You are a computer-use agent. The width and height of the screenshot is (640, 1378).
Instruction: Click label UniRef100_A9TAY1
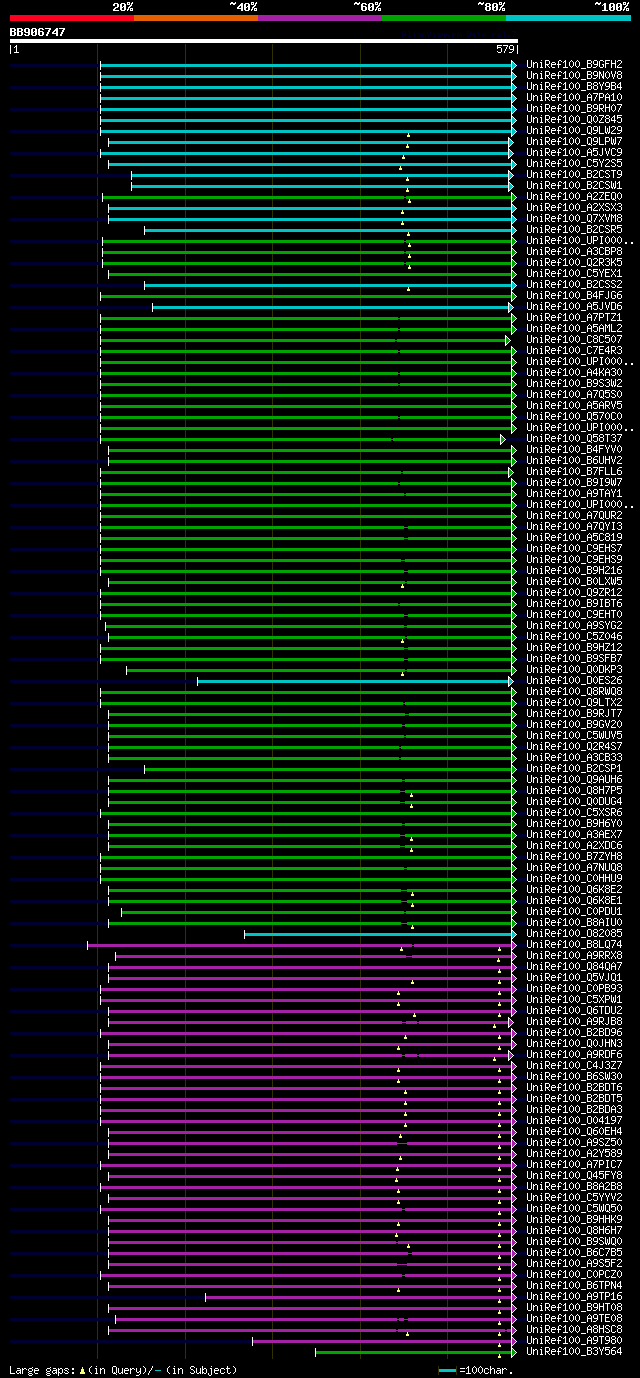point(574,493)
